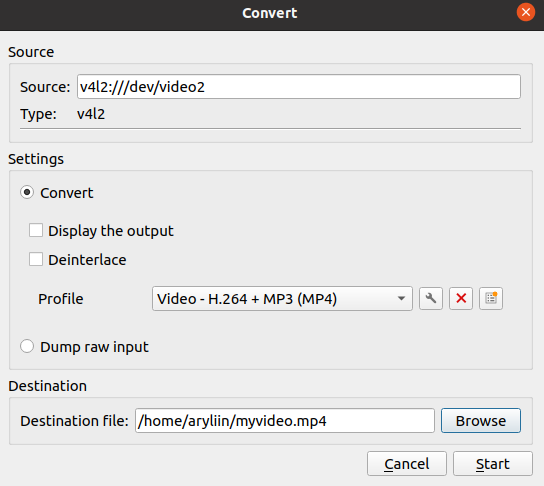Image resolution: width=544 pixels, height=486 pixels.
Task: Click the v4l2 Type value text
Action: 91,114
